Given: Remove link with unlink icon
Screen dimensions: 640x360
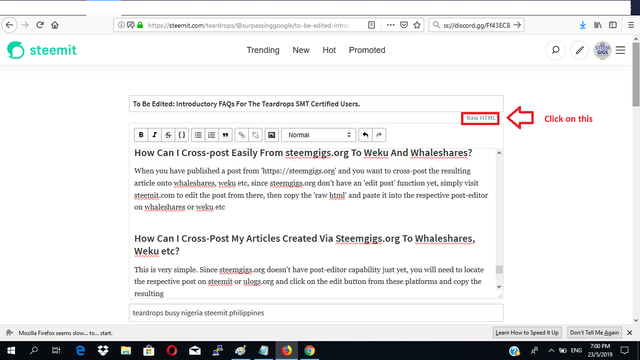Looking at the screenshot, I should (255, 135).
